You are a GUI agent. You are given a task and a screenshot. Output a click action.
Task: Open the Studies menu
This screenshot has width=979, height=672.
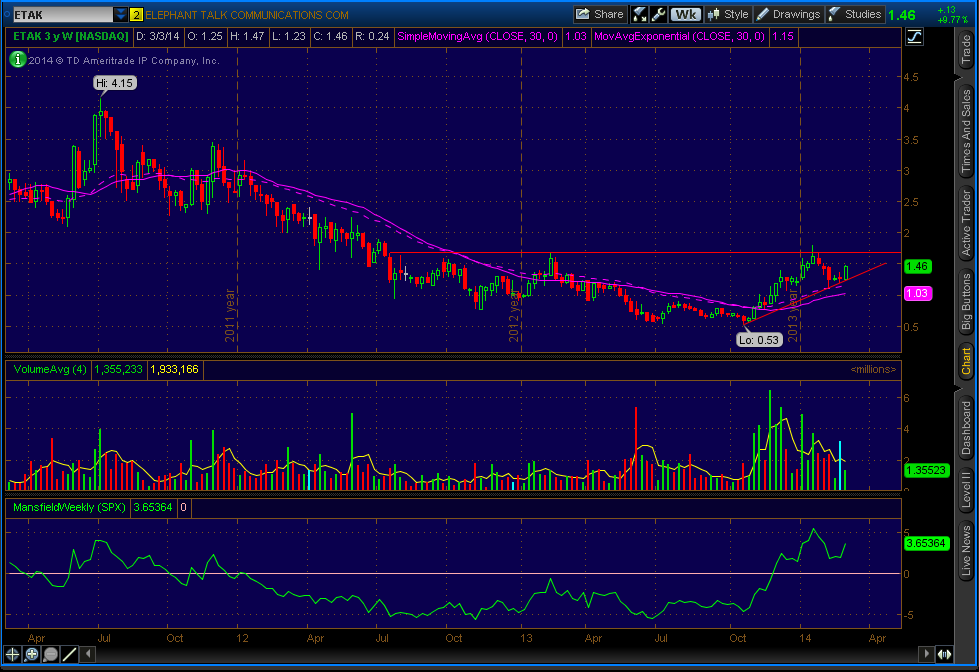tap(855, 14)
